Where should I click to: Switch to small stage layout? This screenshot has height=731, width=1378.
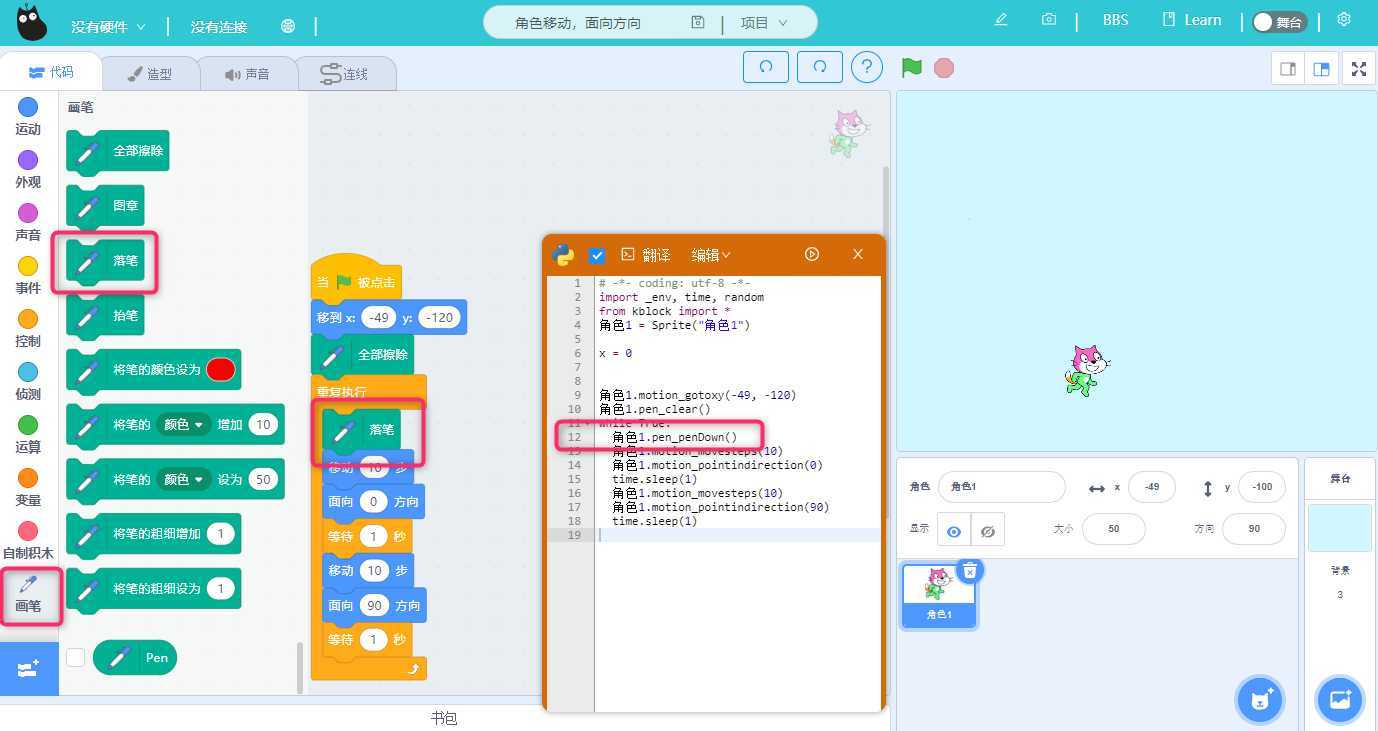1288,69
